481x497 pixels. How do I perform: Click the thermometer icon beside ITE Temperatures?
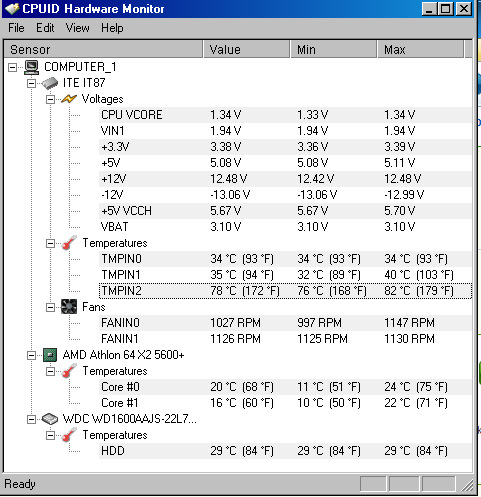click(x=69, y=243)
